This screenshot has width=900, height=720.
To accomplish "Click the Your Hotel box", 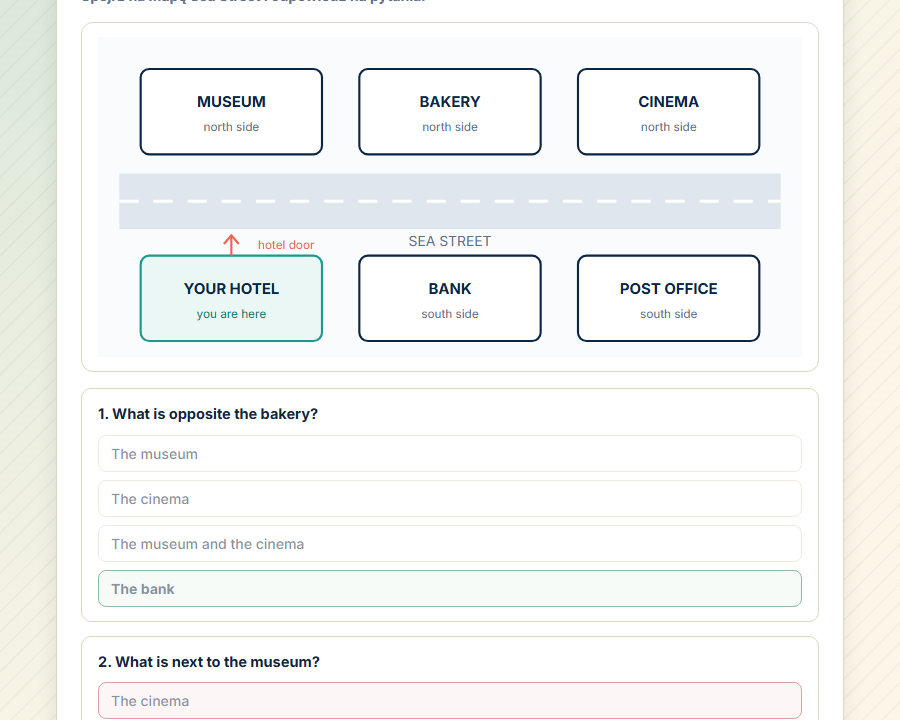I will (231, 299).
